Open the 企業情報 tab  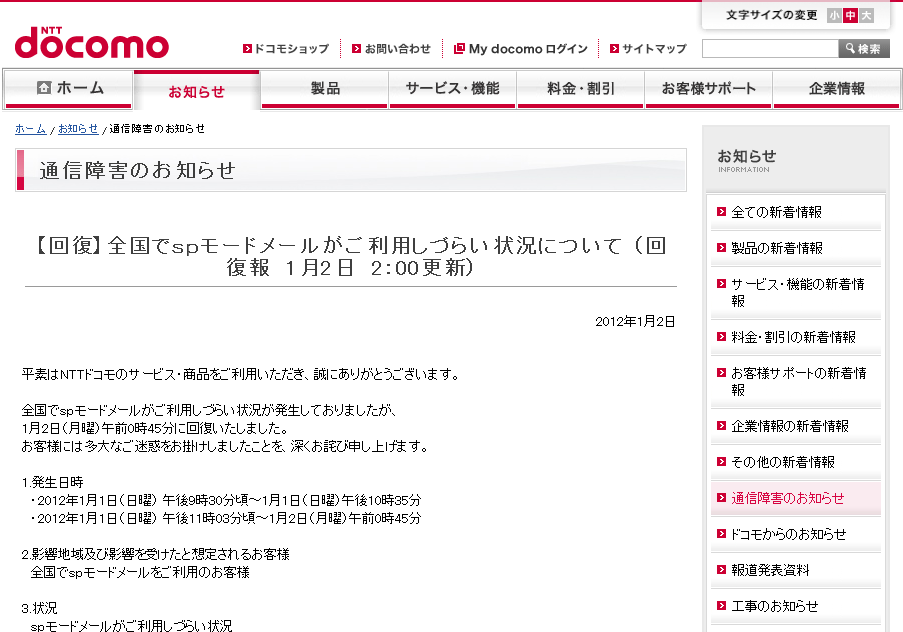pos(836,89)
